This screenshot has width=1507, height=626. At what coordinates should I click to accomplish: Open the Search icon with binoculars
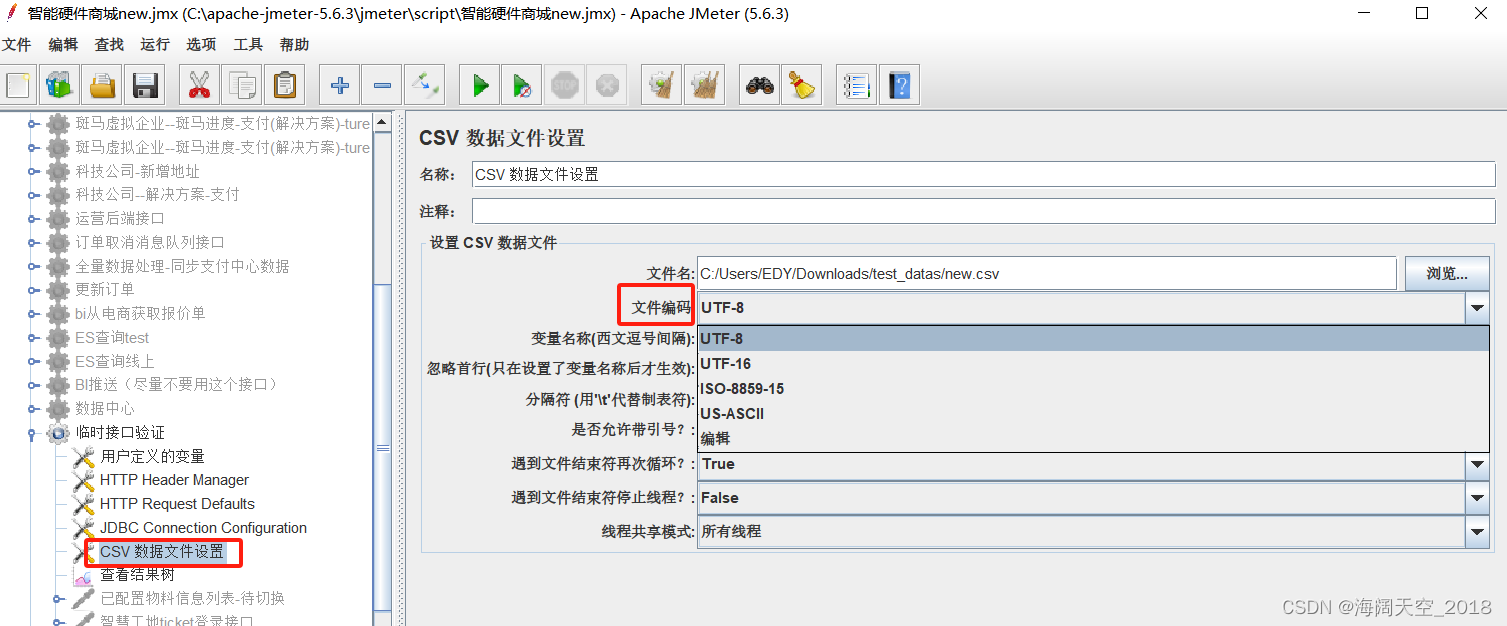click(758, 84)
